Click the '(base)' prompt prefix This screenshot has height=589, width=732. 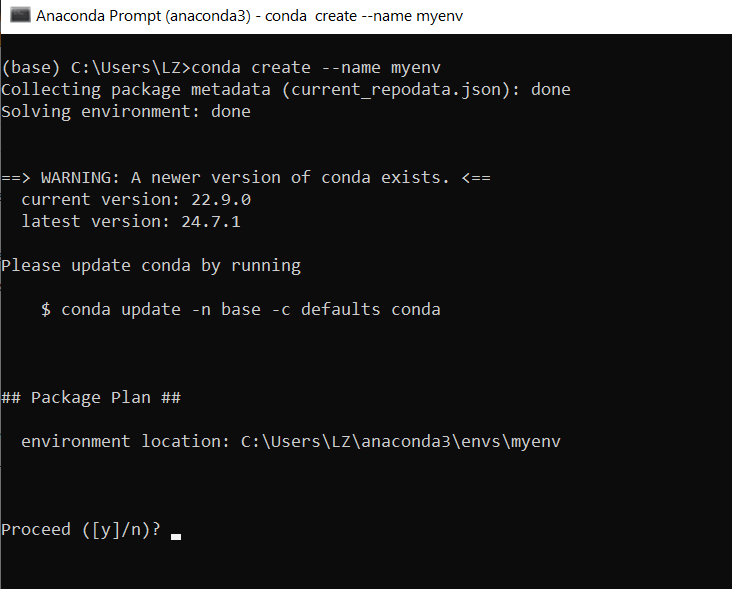coord(31,68)
